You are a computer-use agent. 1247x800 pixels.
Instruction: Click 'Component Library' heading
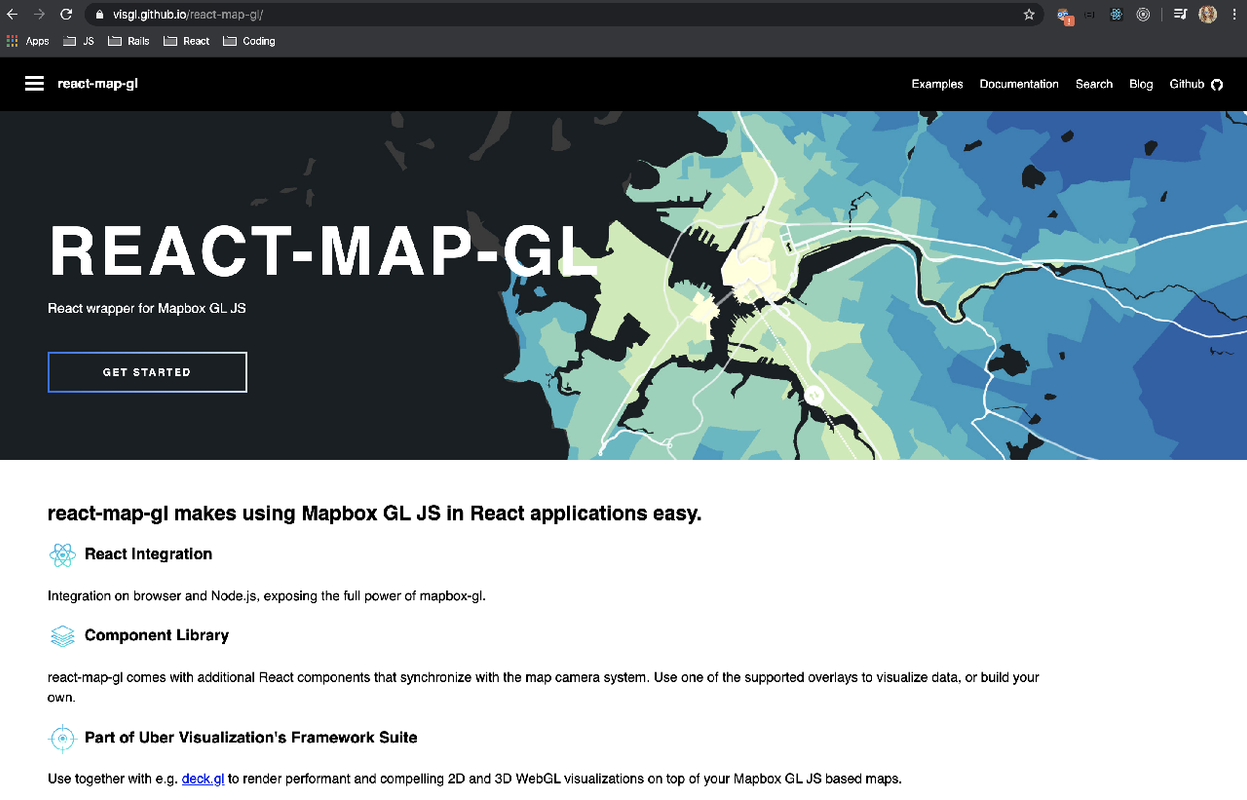(157, 635)
